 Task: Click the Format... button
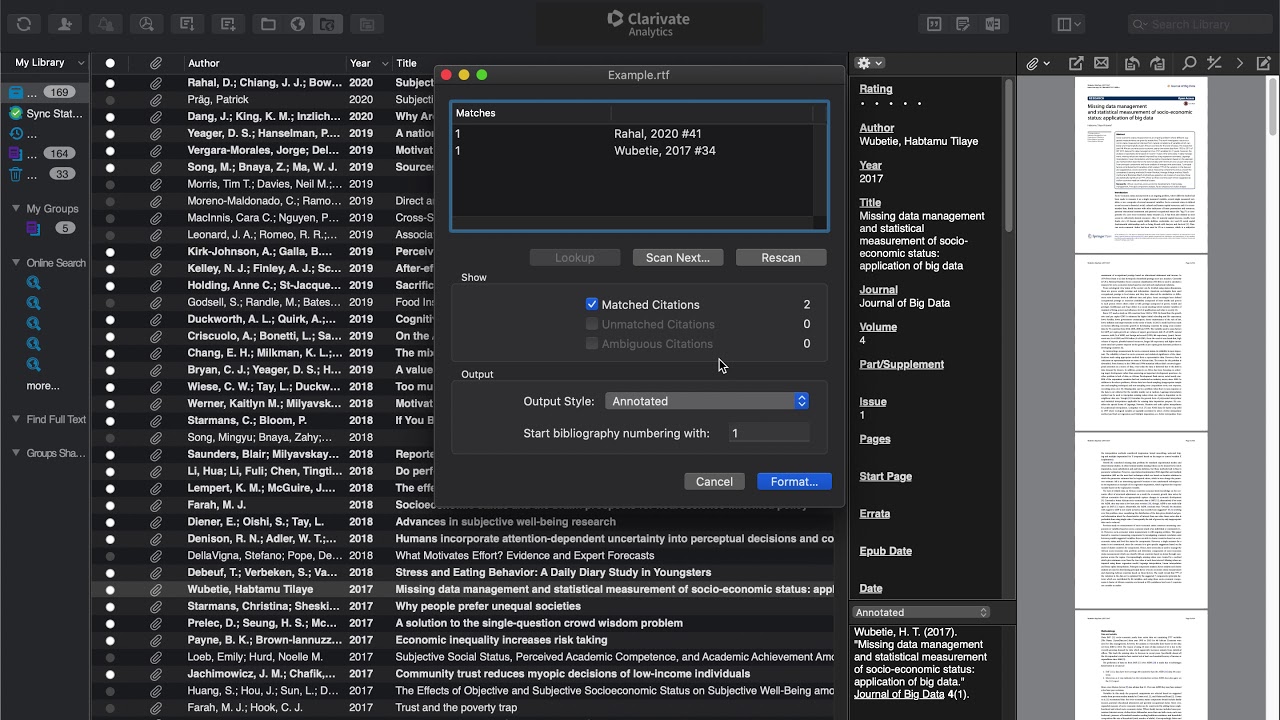pos(794,481)
